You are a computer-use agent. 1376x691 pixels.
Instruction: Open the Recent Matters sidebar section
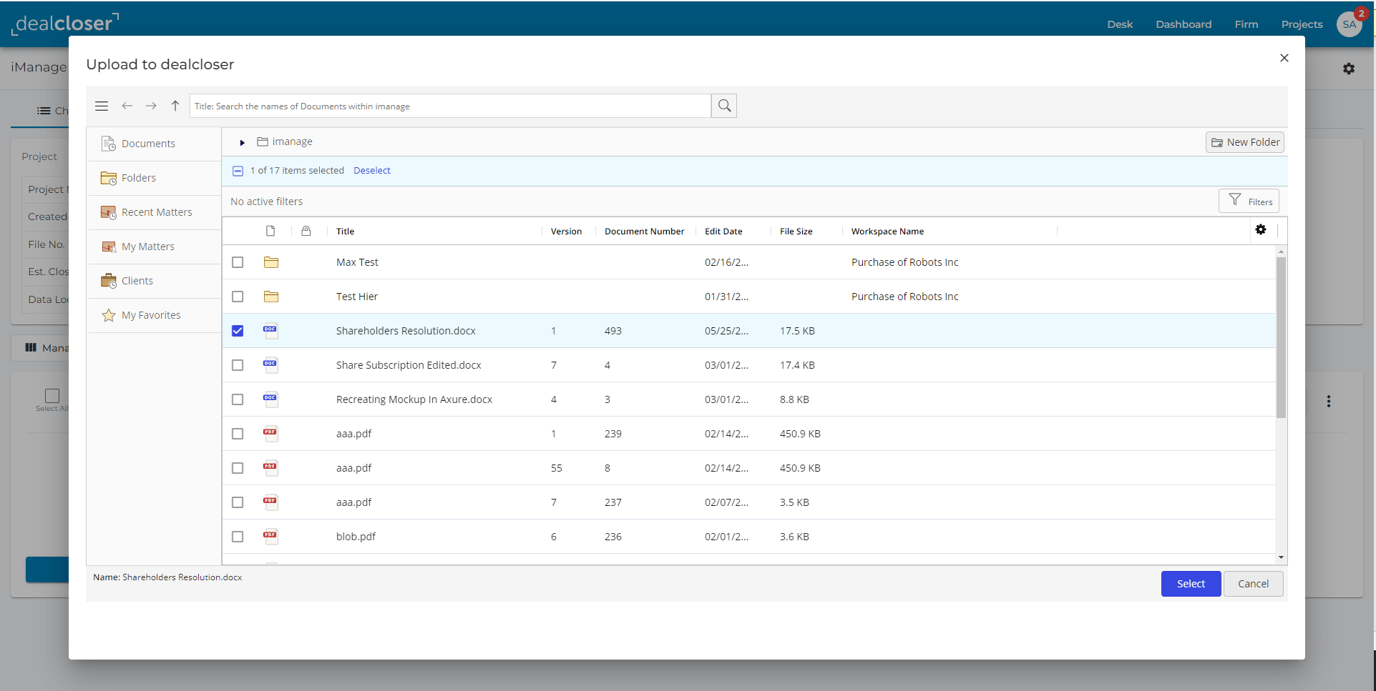coord(158,212)
